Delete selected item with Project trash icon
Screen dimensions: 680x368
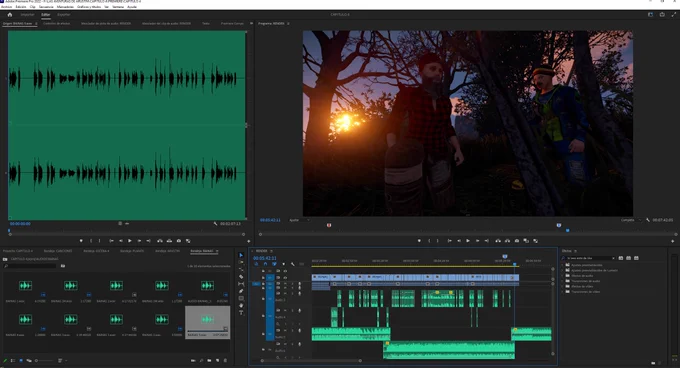(225, 360)
